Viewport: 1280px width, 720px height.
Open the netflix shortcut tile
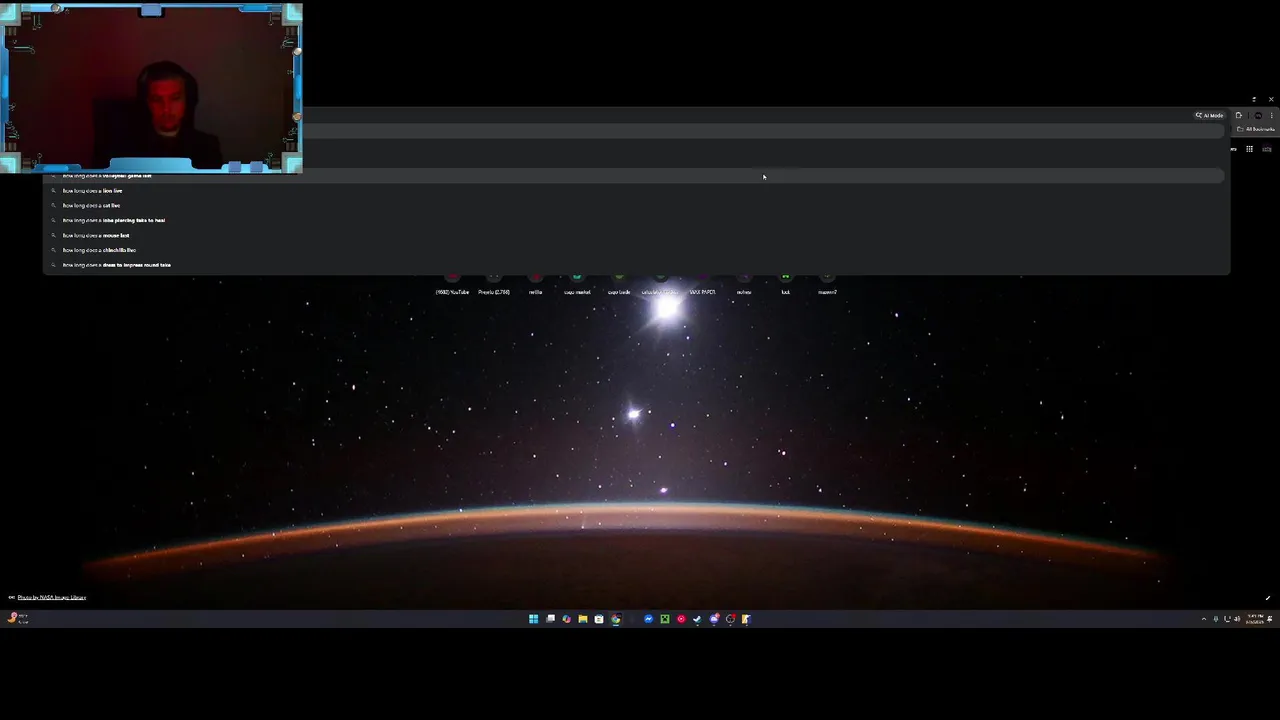(535, 284)
